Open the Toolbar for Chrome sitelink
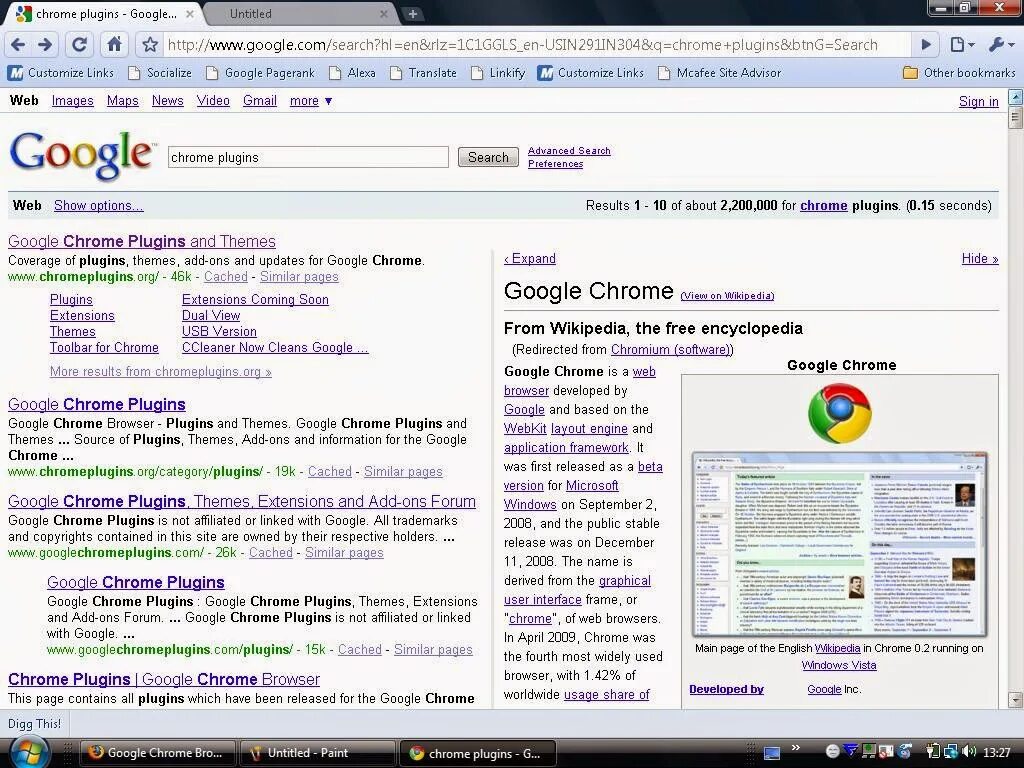This screenshot has width=1024, height=768. [x=104, y=347]
